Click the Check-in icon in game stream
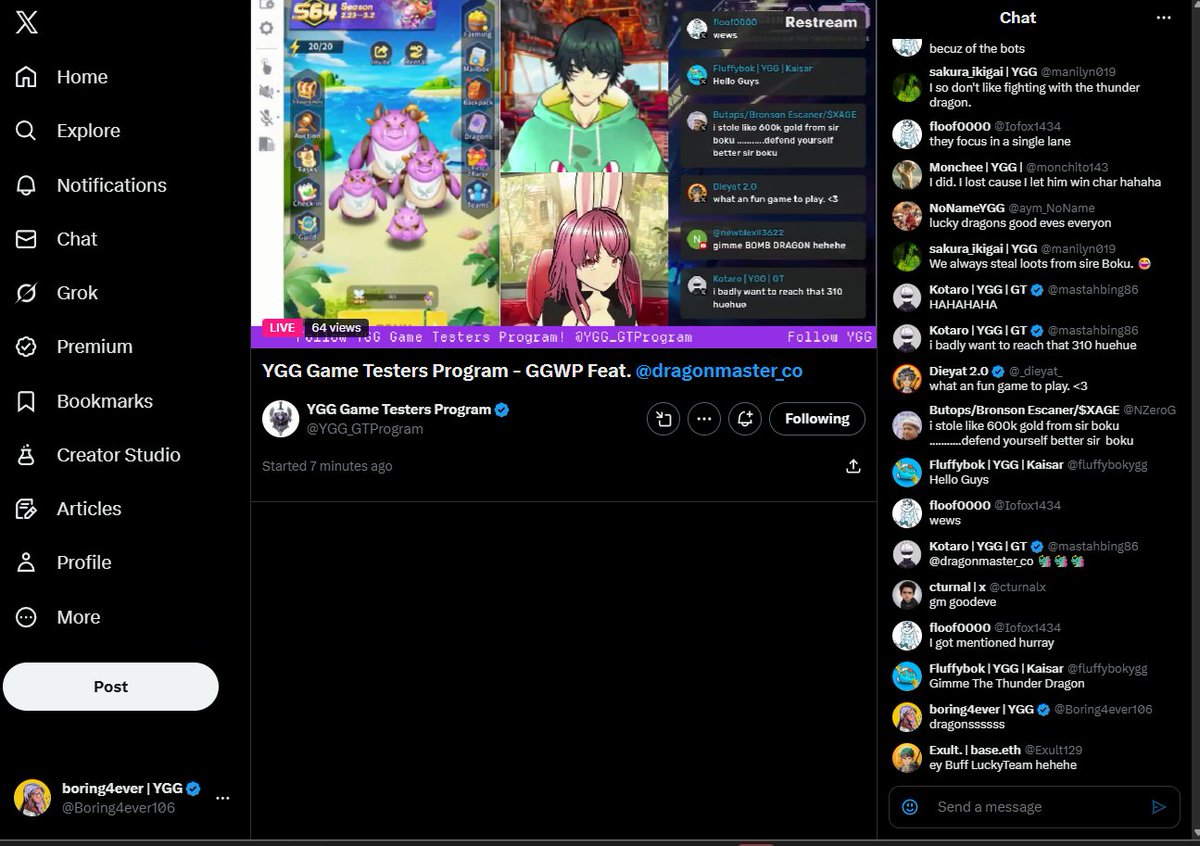Screen dimensions: 1200x846 click(306, 191)
